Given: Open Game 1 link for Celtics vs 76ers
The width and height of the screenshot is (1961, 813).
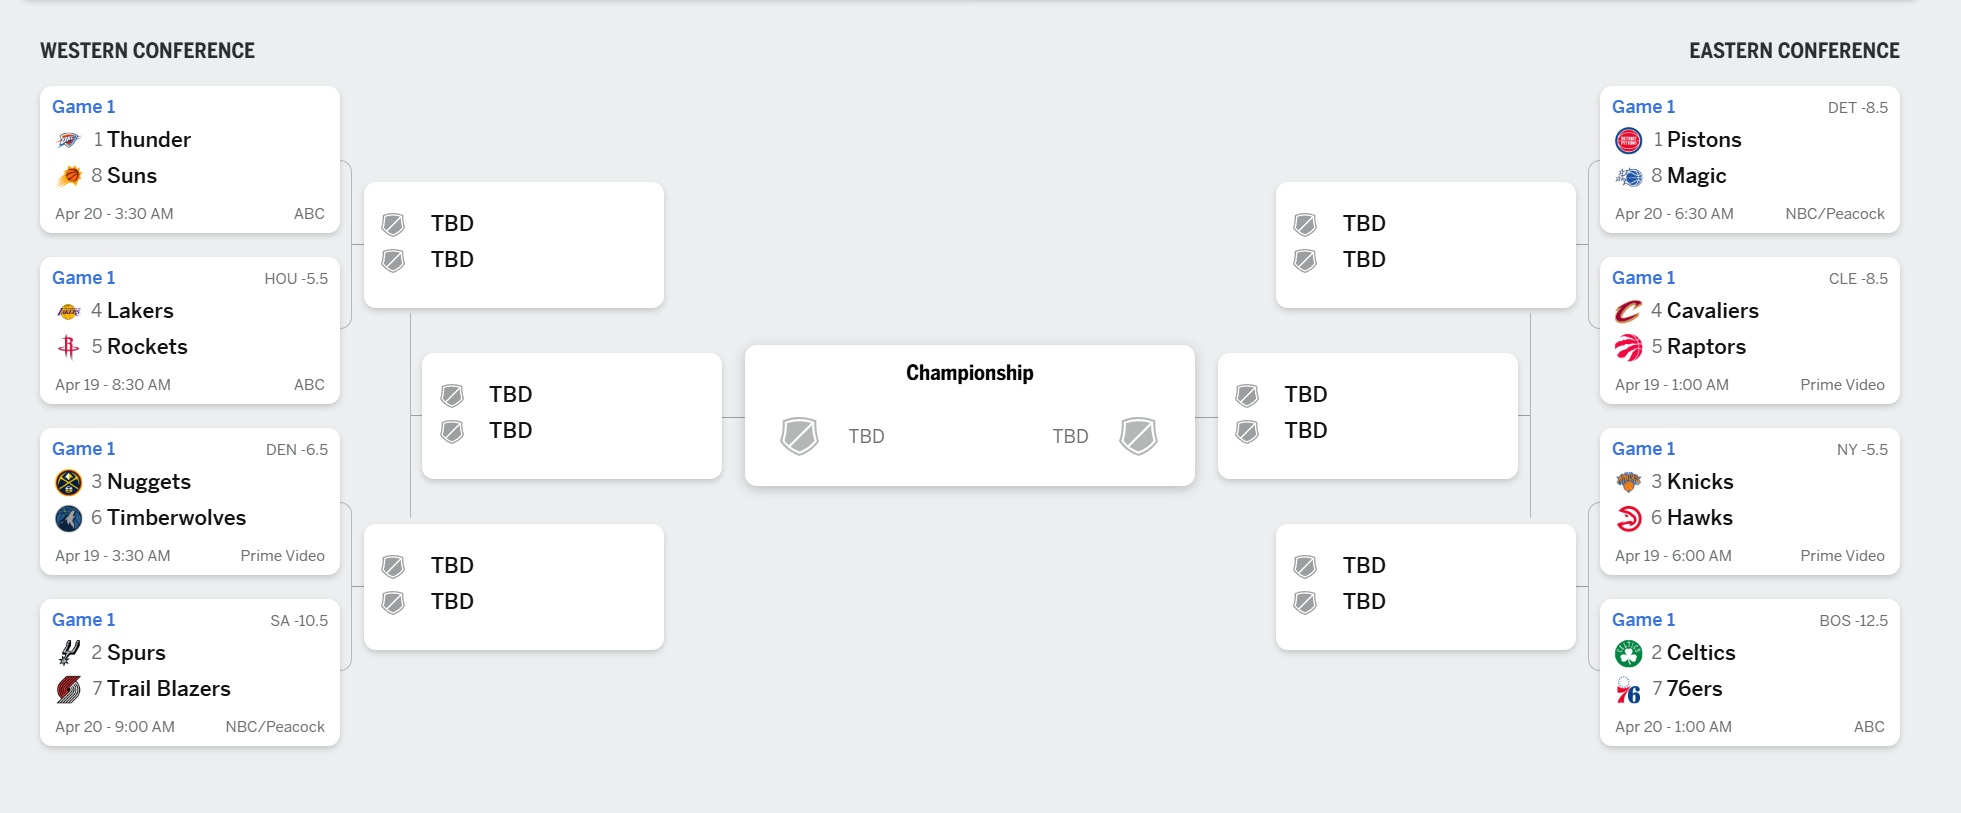Looking at the screenshot, I should pos(1643,620).
